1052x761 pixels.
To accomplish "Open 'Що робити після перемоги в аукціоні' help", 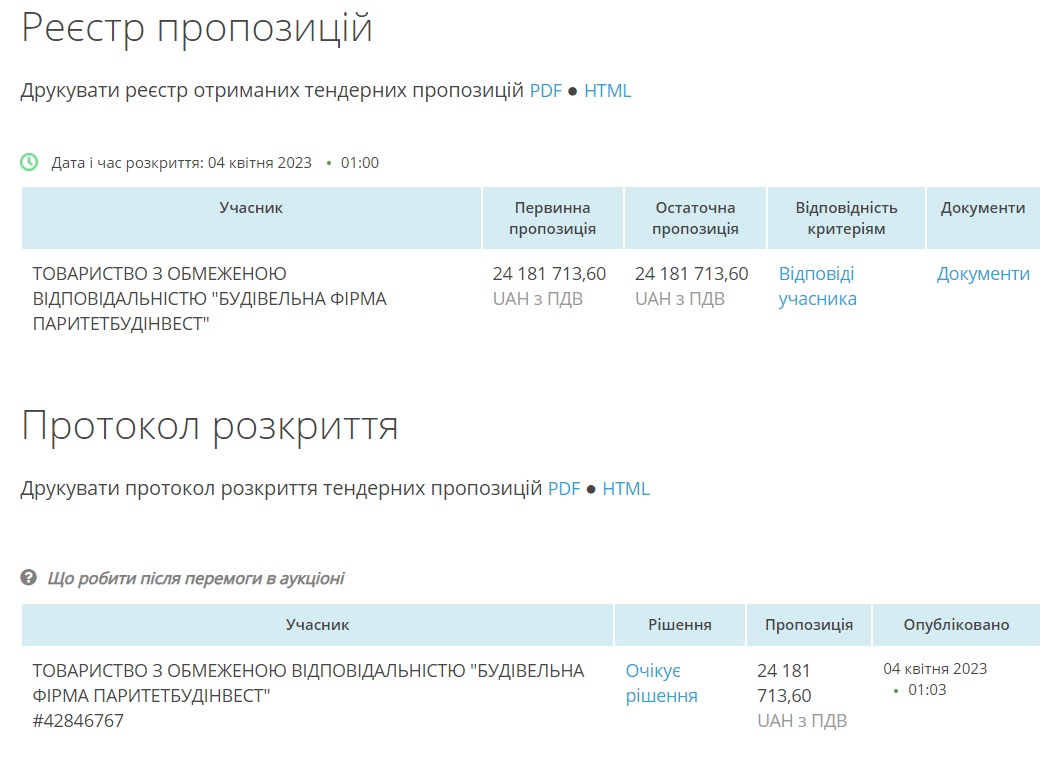I will point(196,578).
